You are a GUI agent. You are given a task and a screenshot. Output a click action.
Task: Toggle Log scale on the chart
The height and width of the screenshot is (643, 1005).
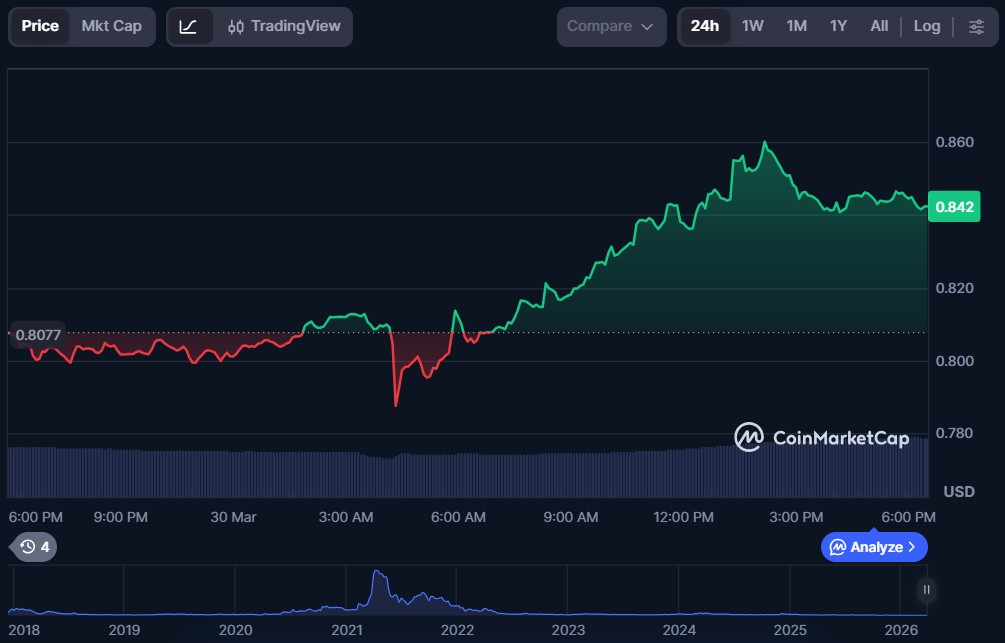[x=926, y=27]
